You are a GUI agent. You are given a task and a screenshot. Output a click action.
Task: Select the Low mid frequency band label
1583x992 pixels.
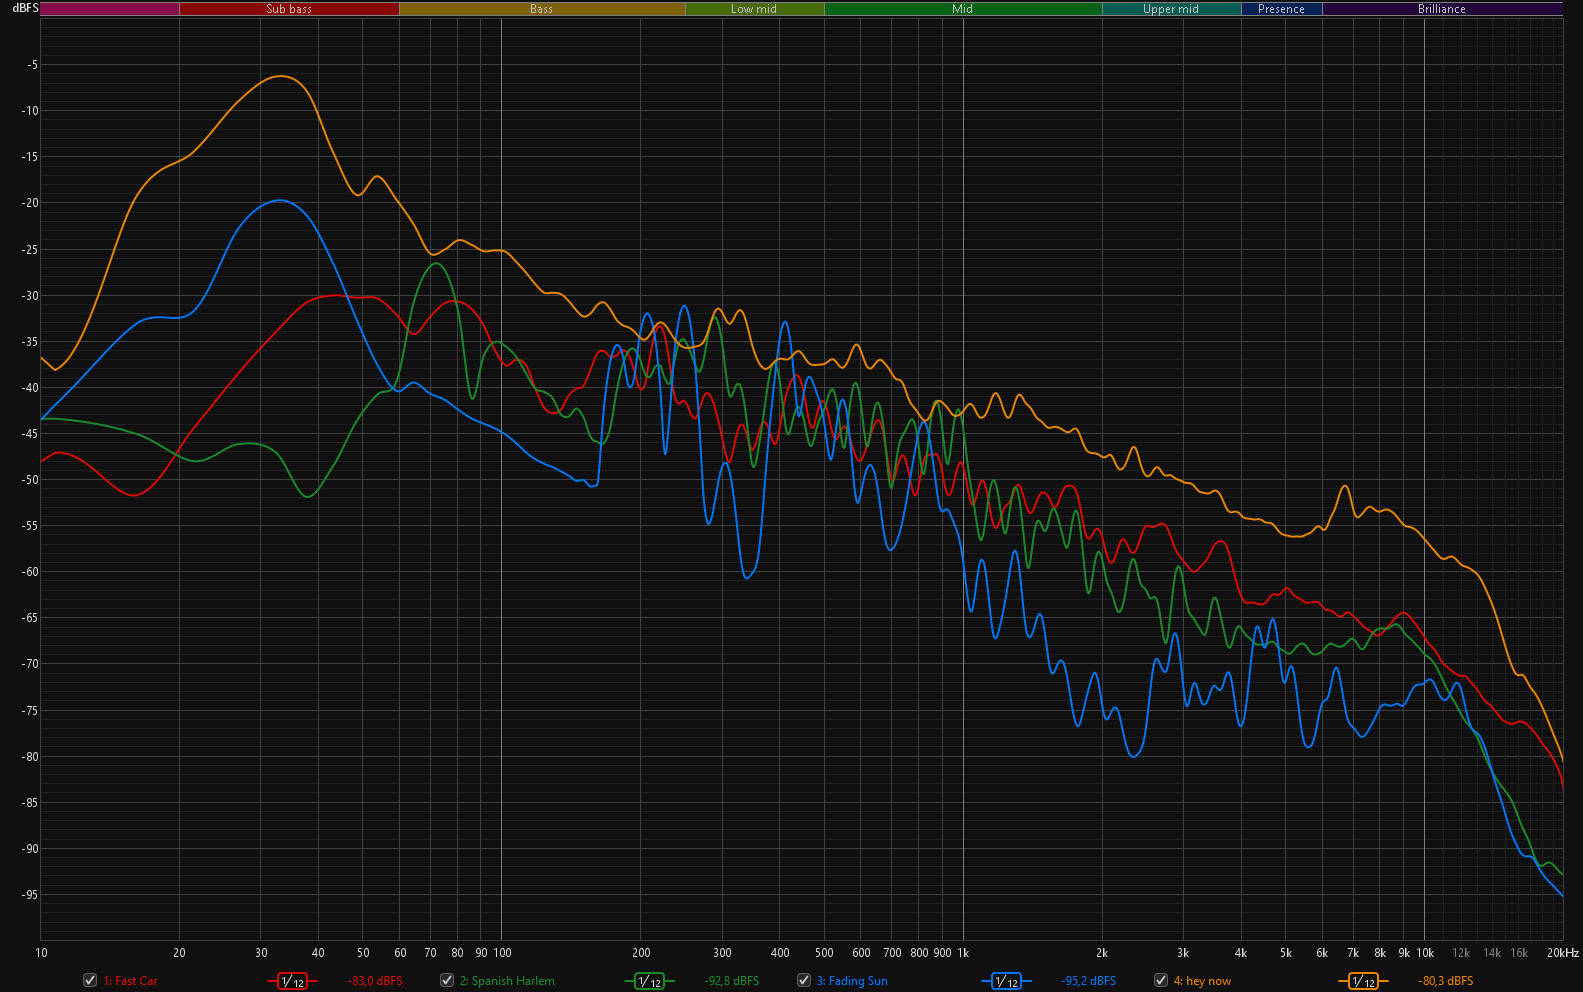[754, 9]
